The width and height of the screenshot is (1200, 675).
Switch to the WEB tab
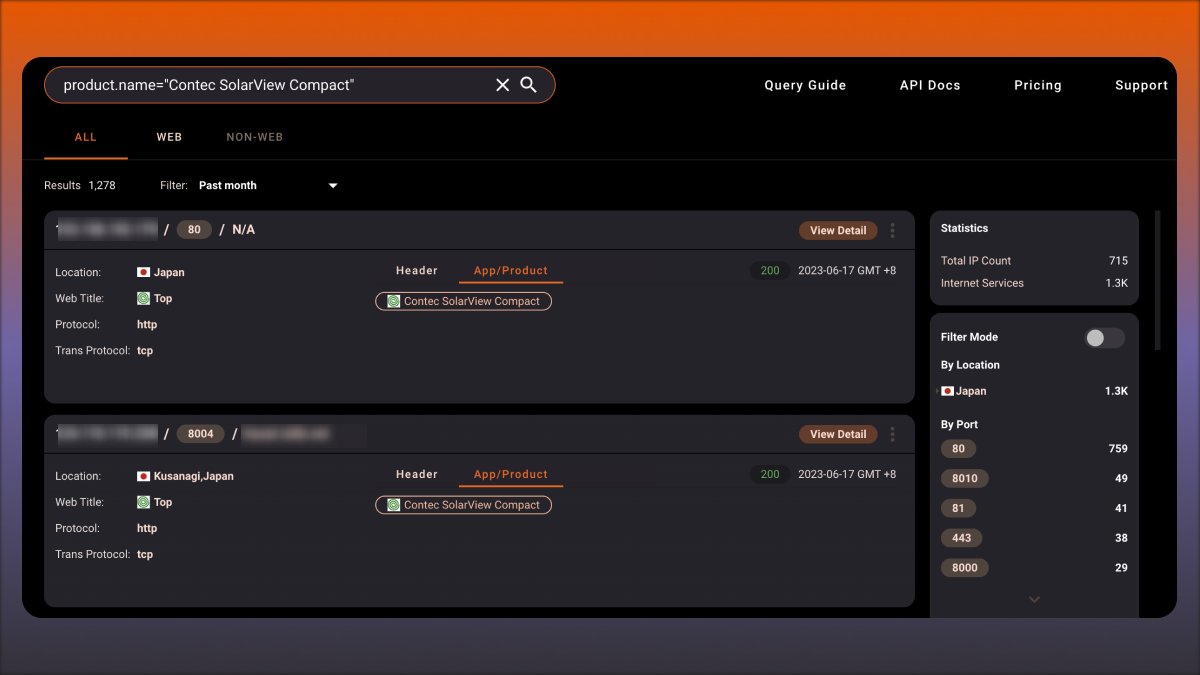[169, 137]
